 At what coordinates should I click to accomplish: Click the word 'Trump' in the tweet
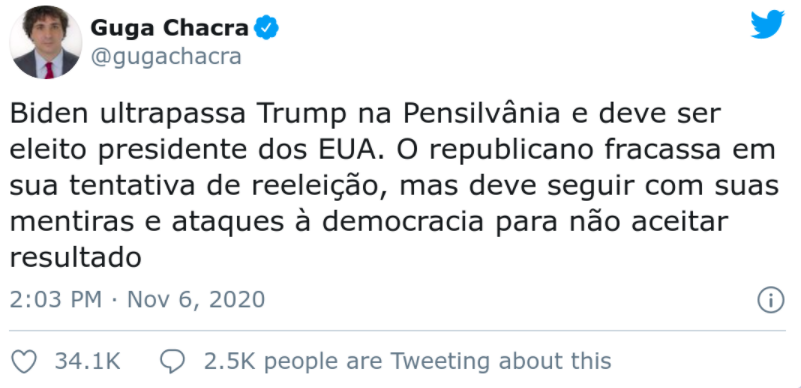tap(301, 115)
